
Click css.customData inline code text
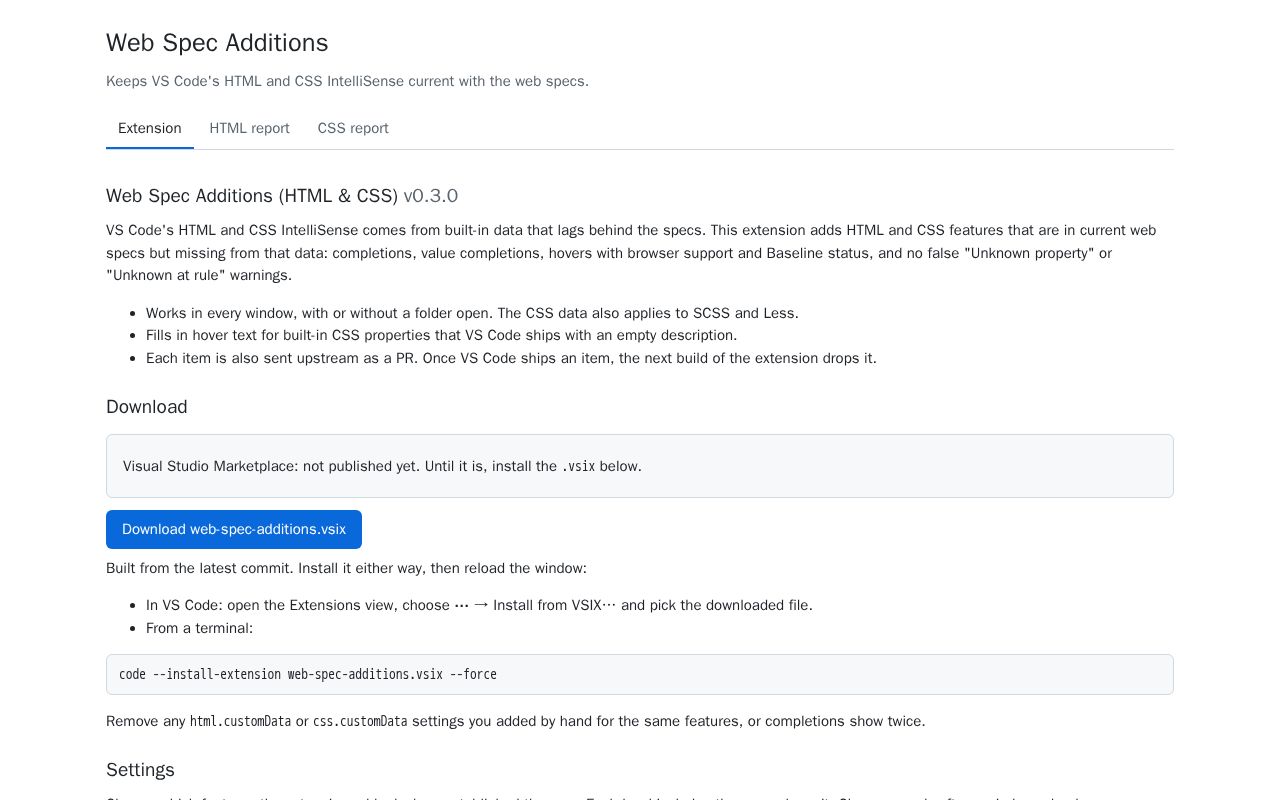[360, 721]
